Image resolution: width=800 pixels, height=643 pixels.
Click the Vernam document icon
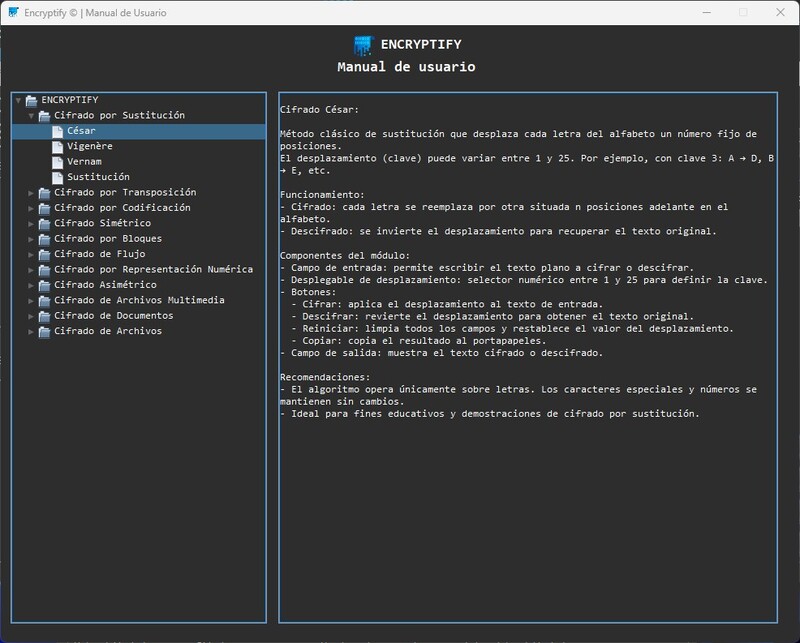click(x=57, y=160)
